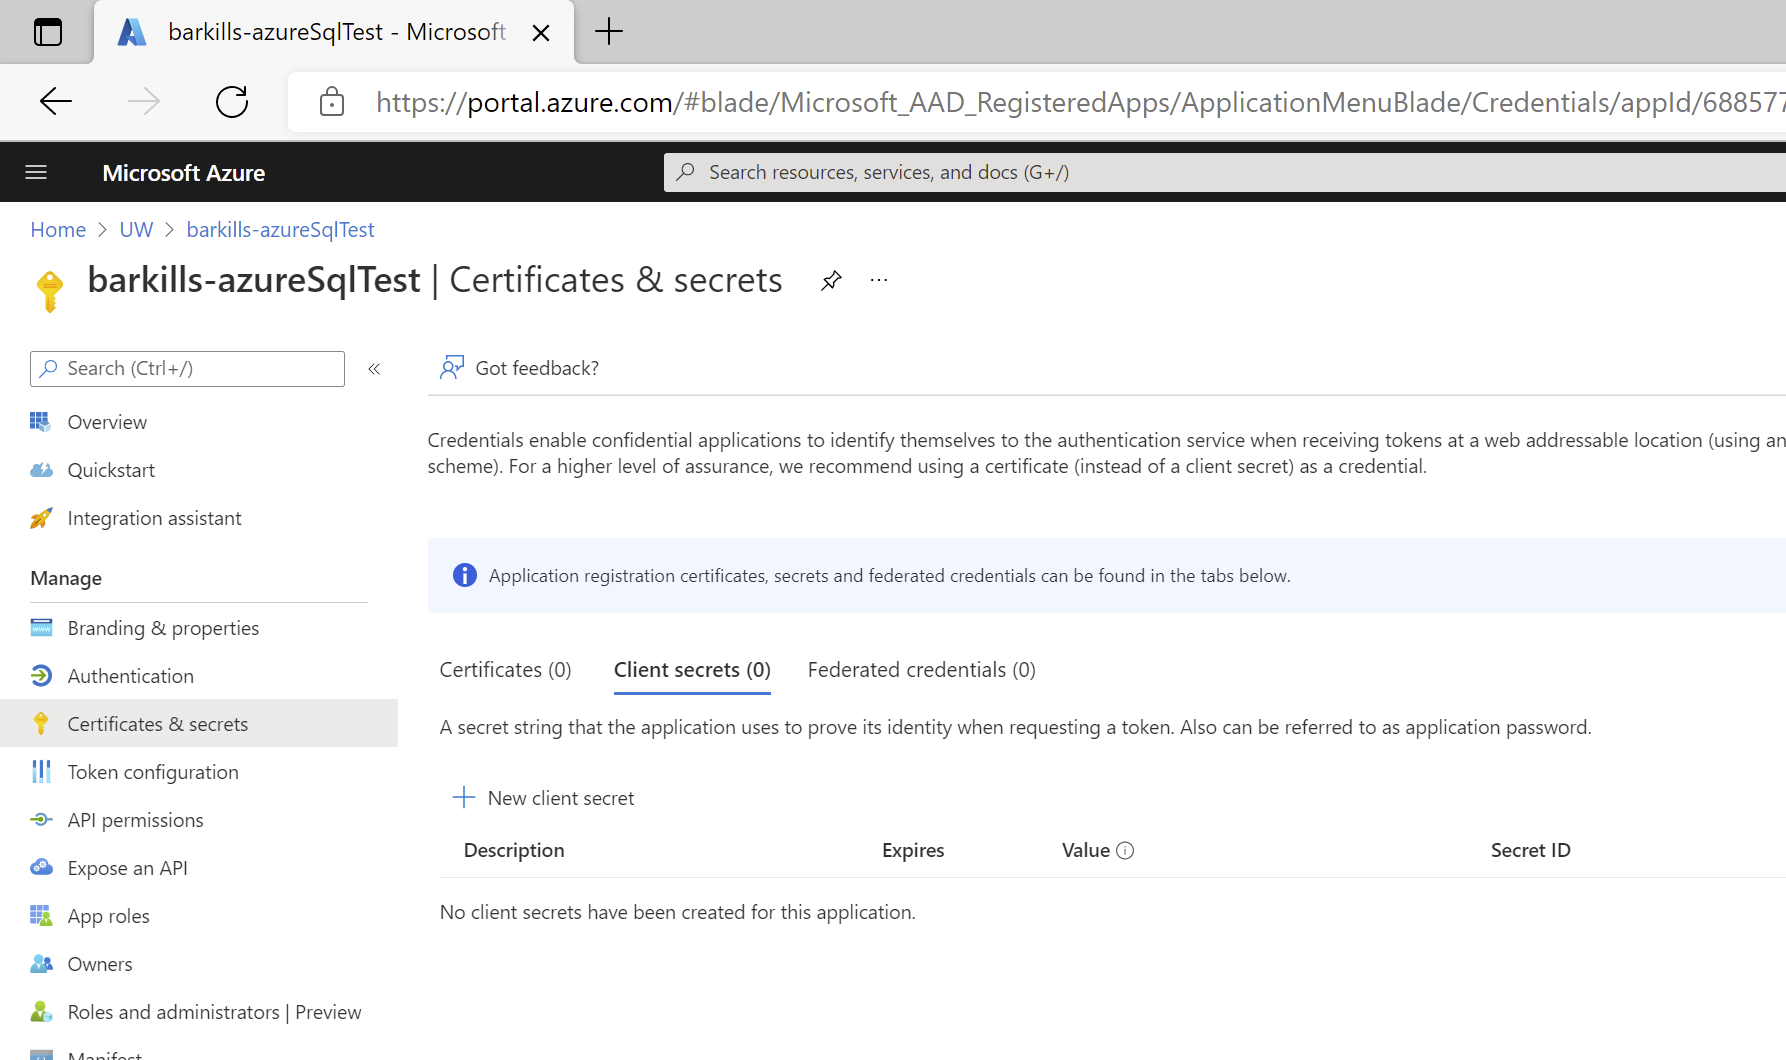Click the Authentication arrow icon
Image resolution: width=1786 pixels, height=1060 pixels.
(x=41, y=676)
